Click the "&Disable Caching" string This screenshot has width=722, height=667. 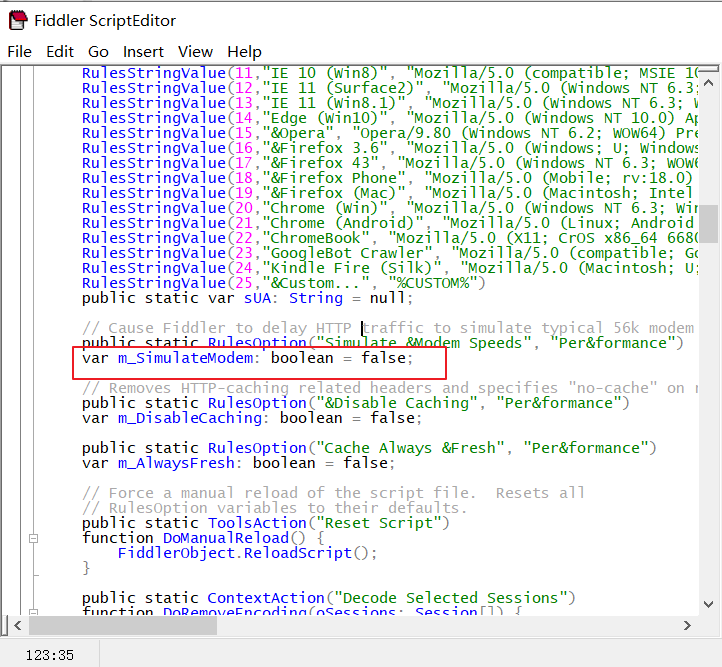396,403
